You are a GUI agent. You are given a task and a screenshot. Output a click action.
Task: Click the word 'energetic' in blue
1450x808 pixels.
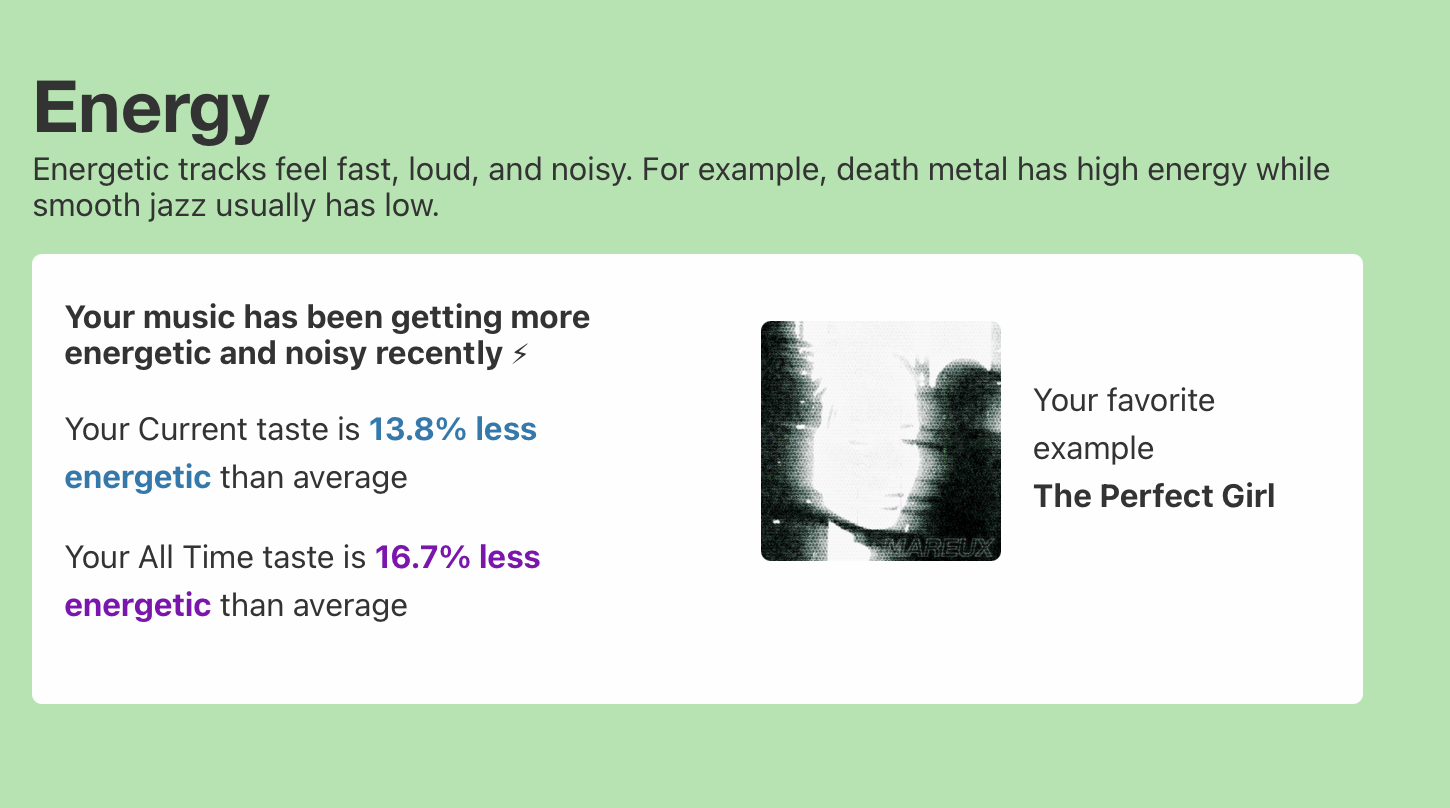[138, 478]
